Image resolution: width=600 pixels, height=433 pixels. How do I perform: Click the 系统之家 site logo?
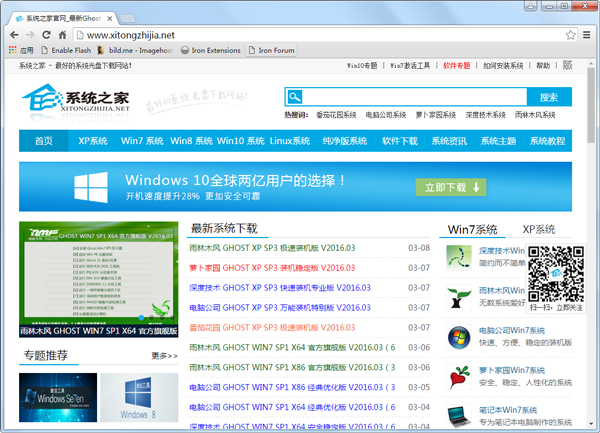click(x=76, y=99)
